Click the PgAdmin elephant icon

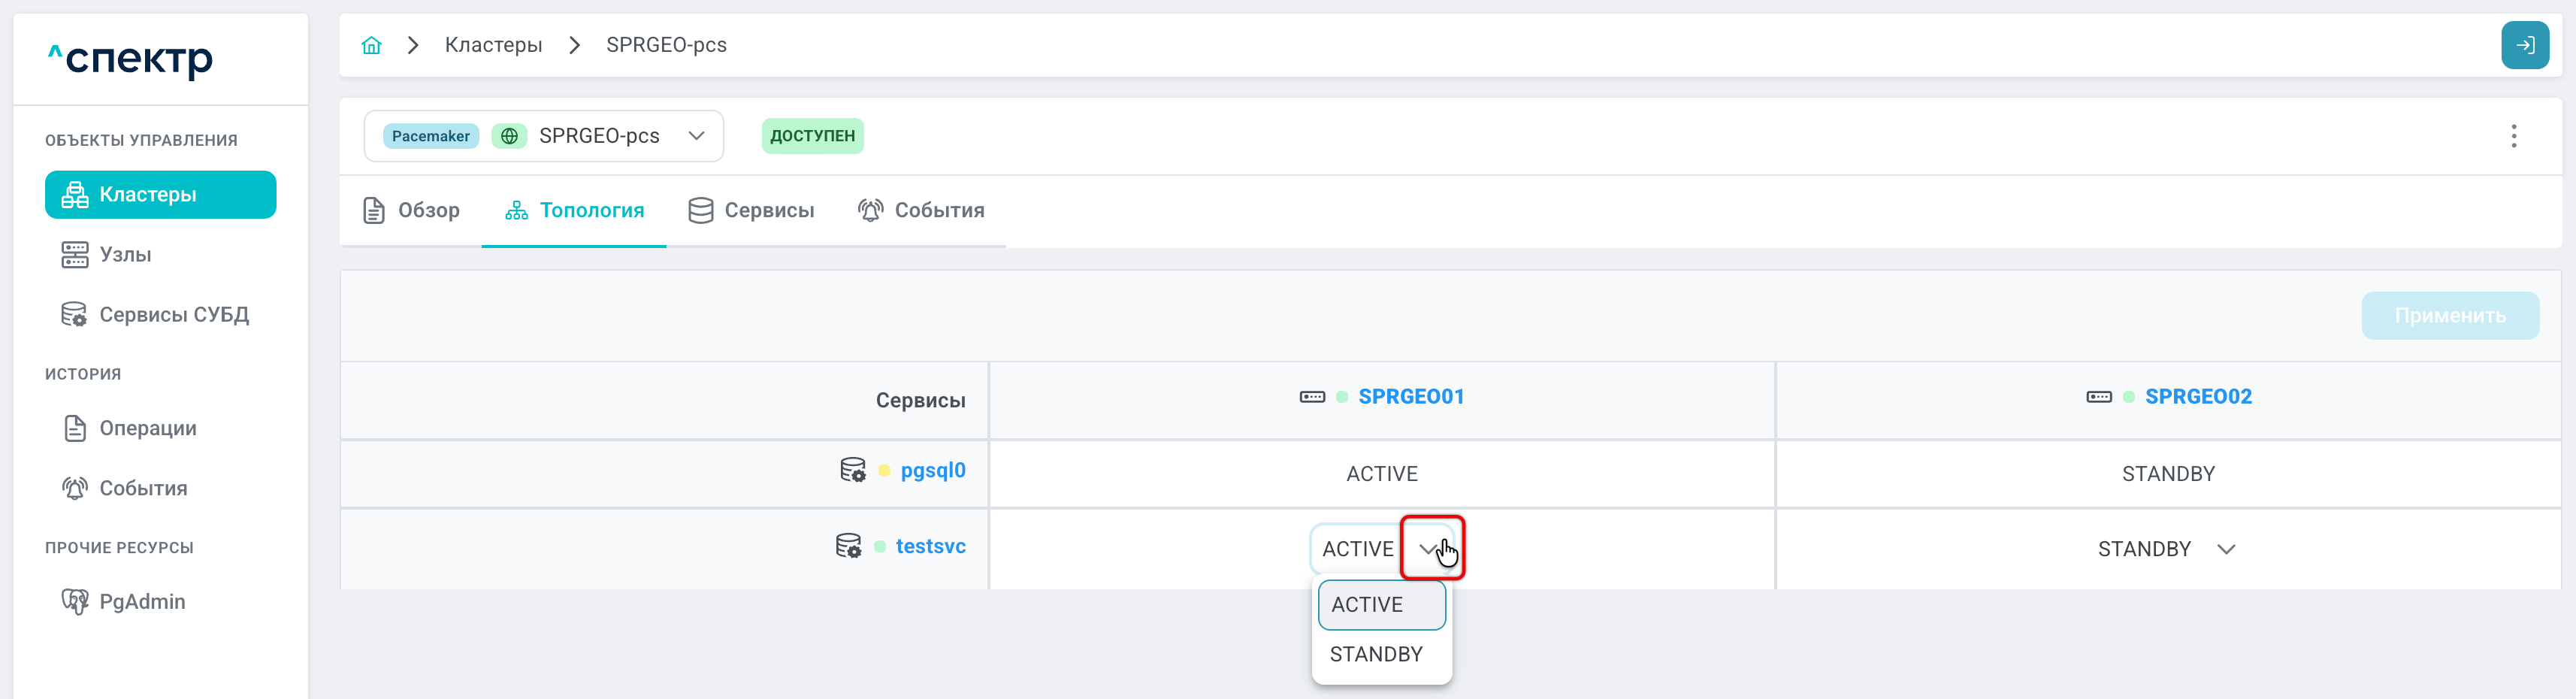75,601
